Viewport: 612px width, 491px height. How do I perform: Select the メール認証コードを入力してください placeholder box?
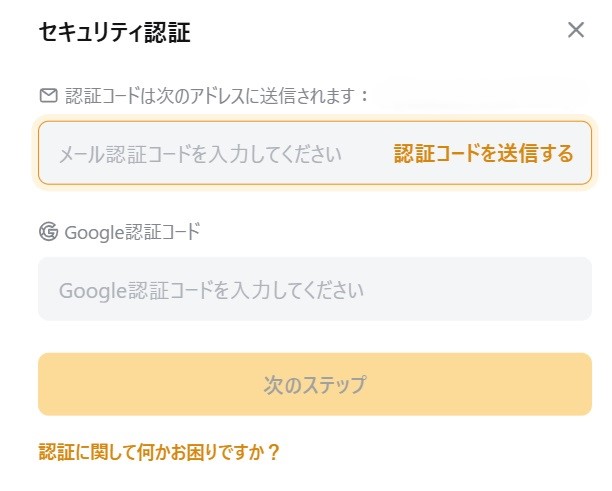(200, 154)
